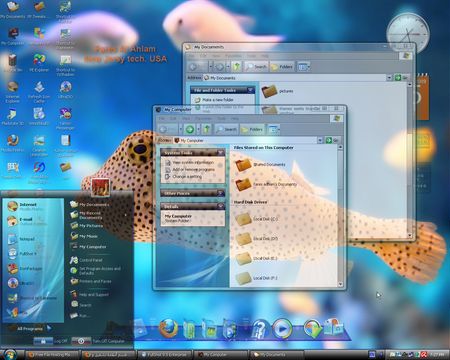Click the Up icon in My Documents toolbar

tap(237, 67)
